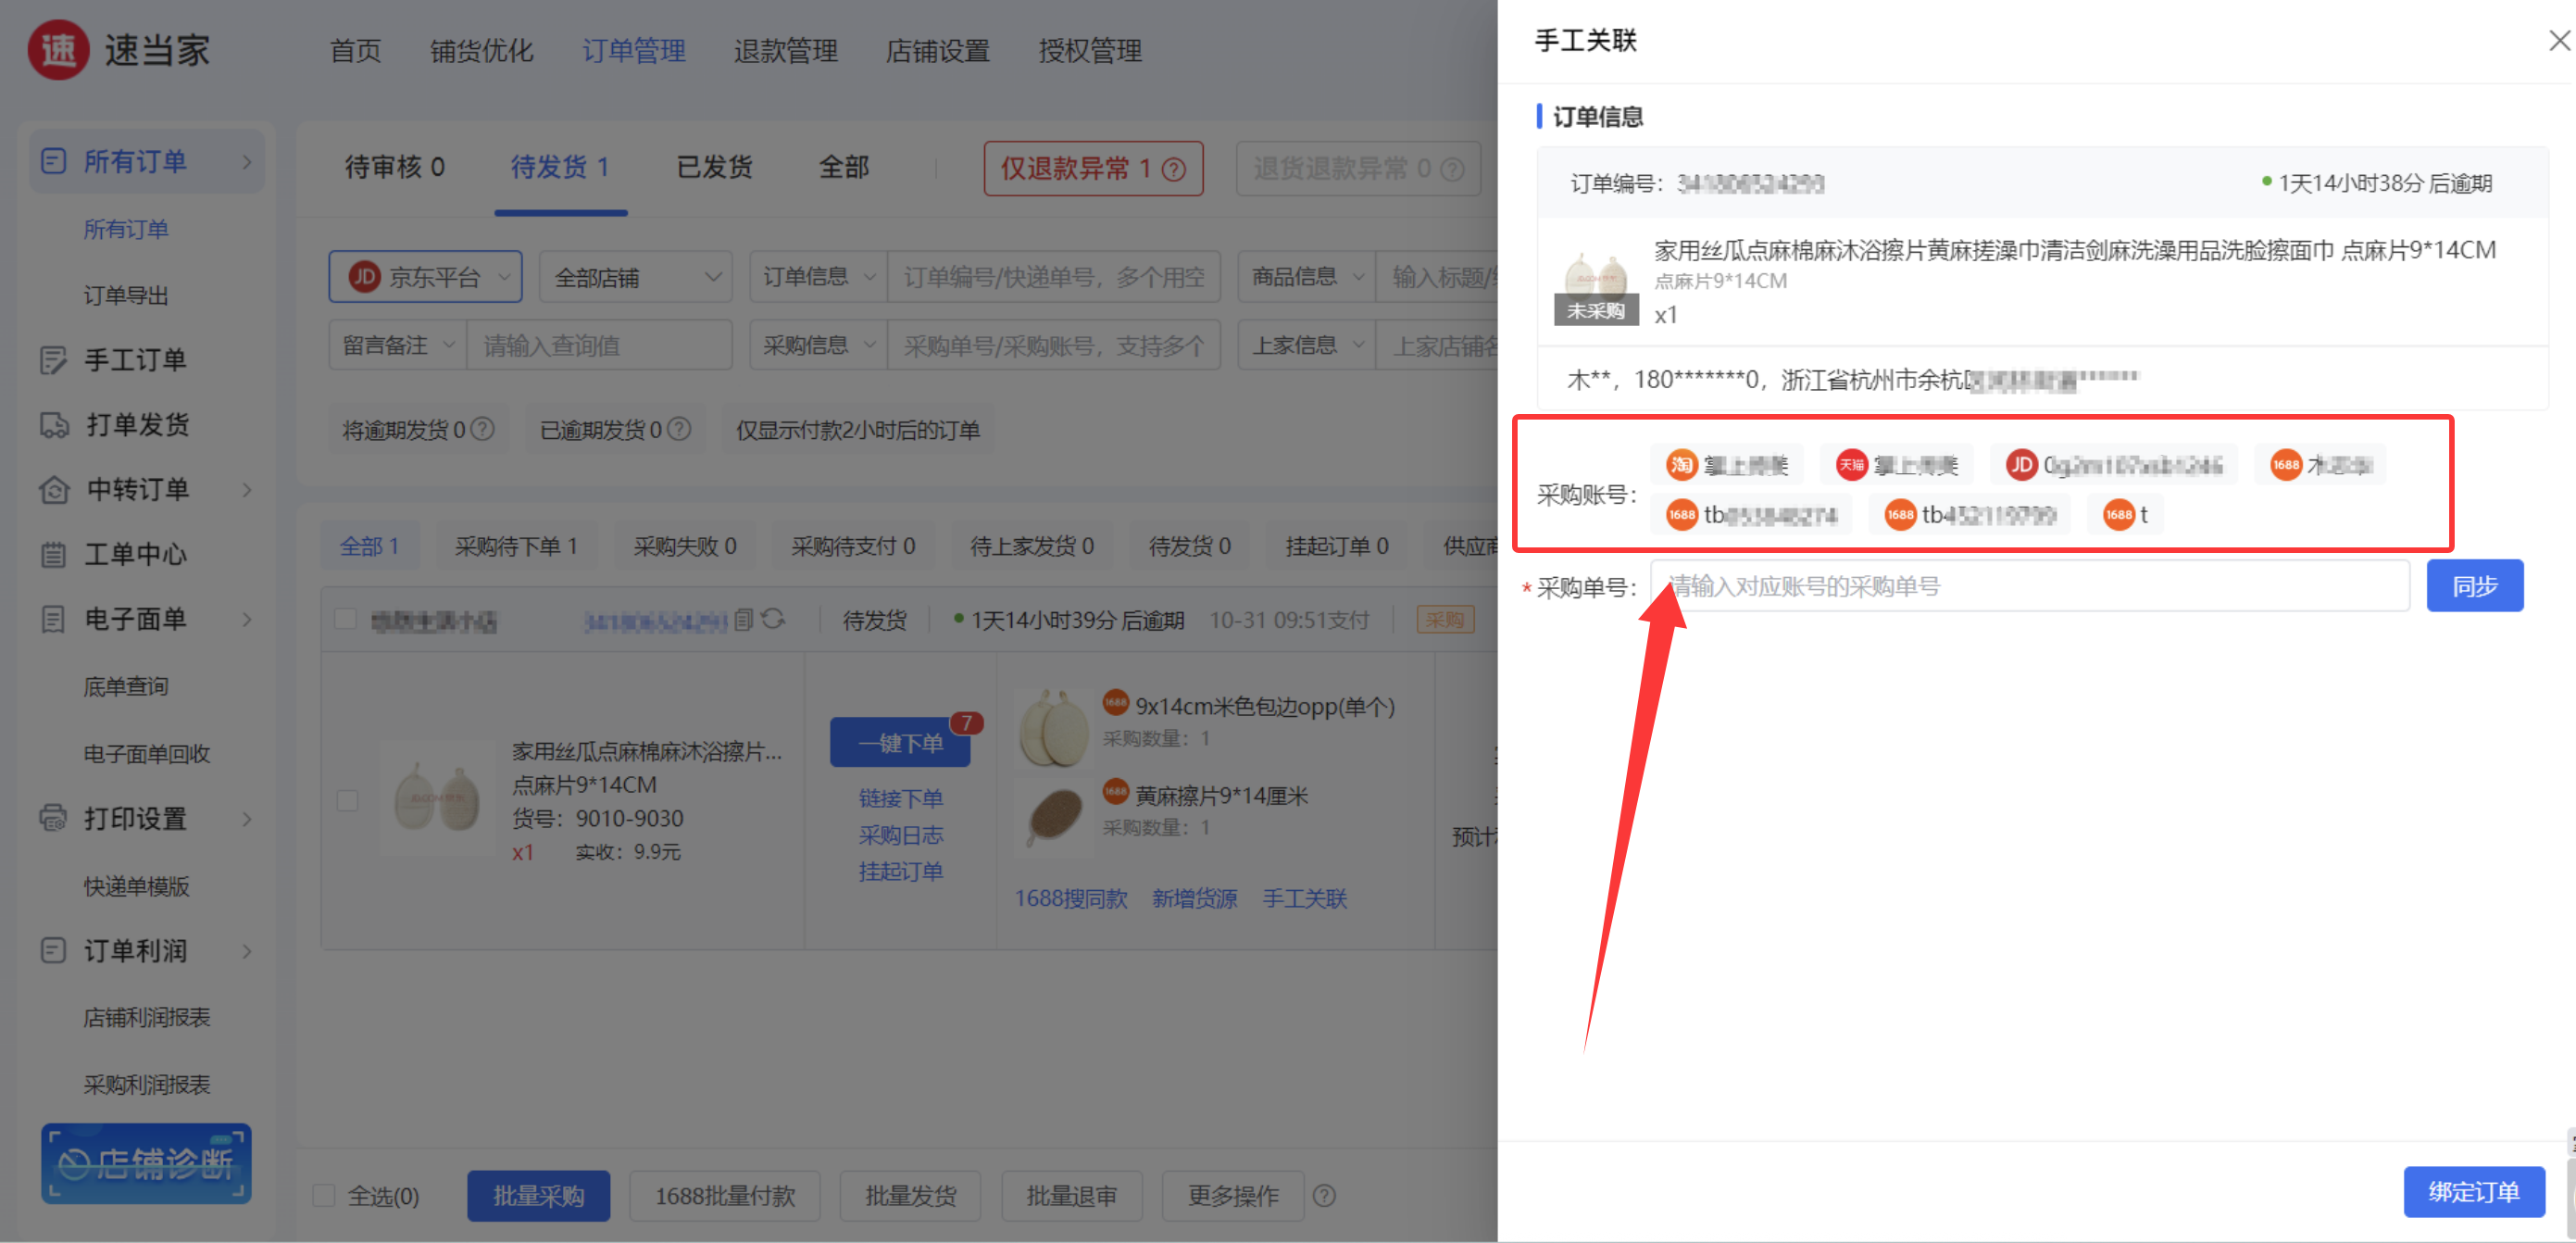
Task: Open the 全部店铺 store dropdown
Action: point(636,277)
